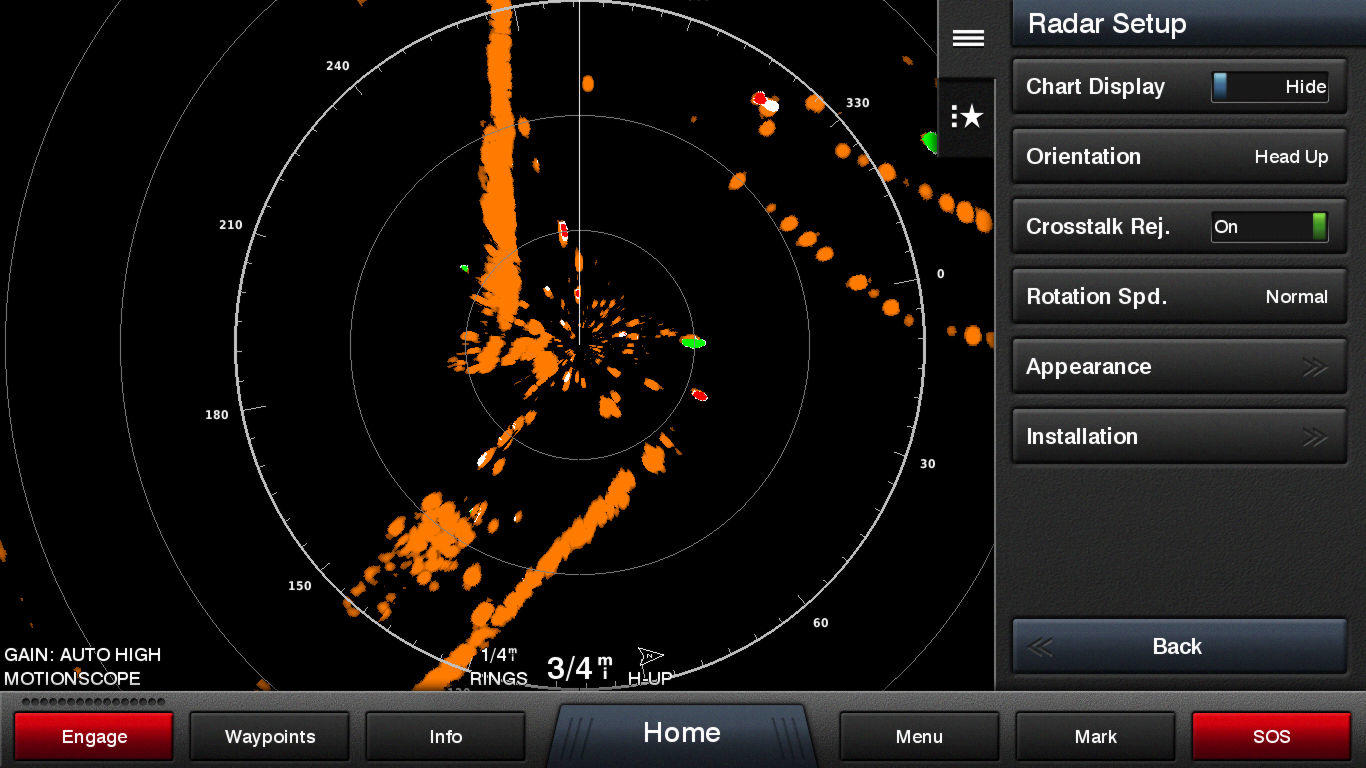
Task: Open the Info screen
Action: (x=446, y=737)
